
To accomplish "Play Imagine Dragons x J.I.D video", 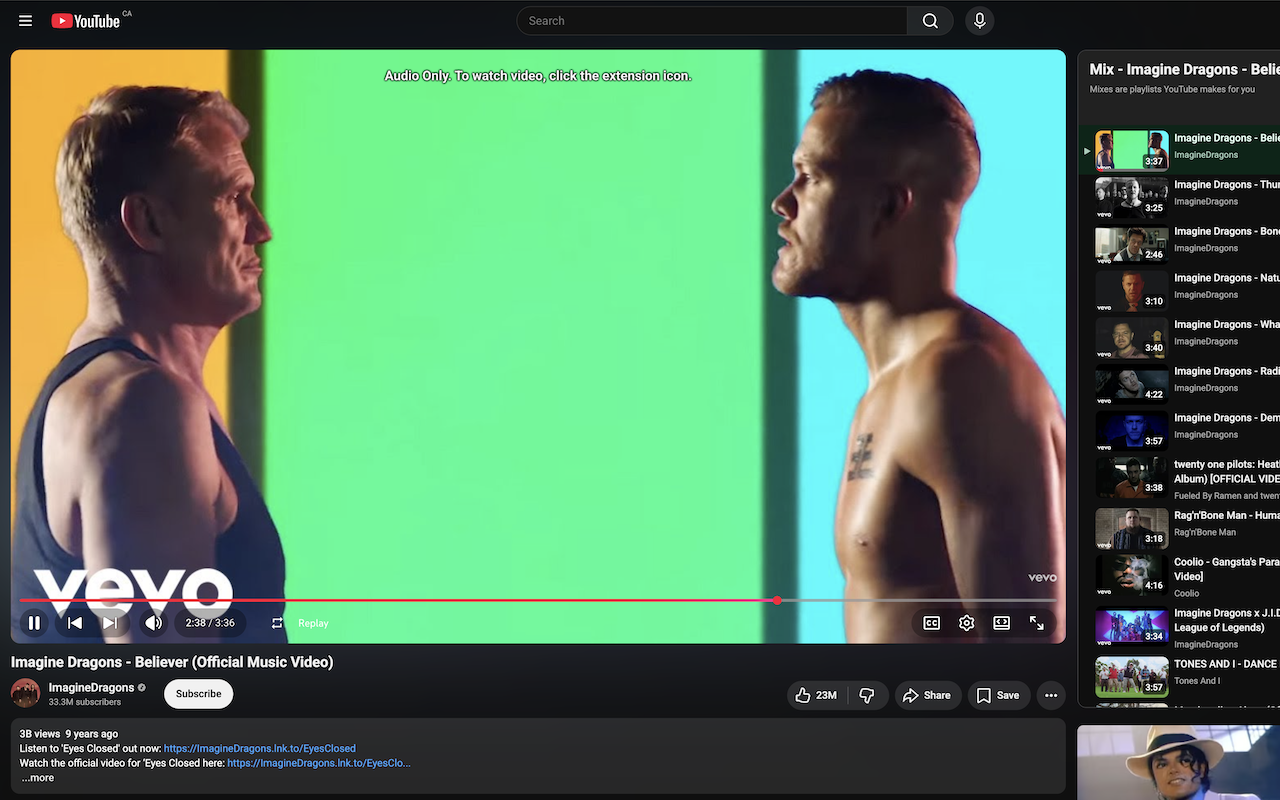I will pos(1132,627).
